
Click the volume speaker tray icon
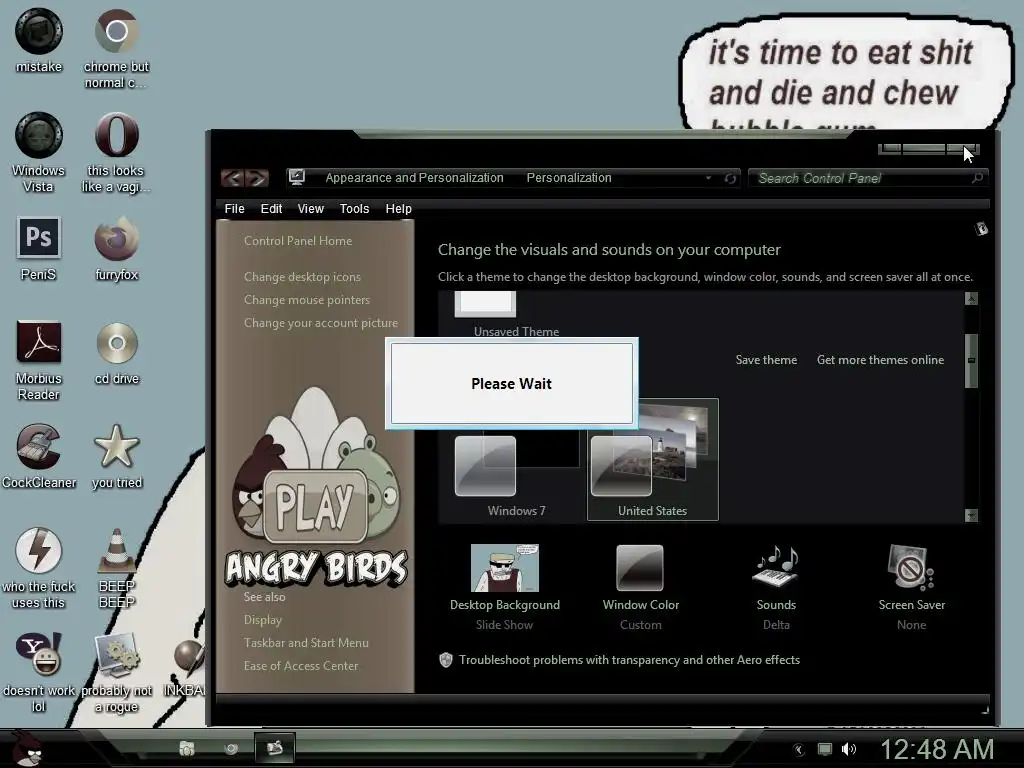click(x=848, y=749)
